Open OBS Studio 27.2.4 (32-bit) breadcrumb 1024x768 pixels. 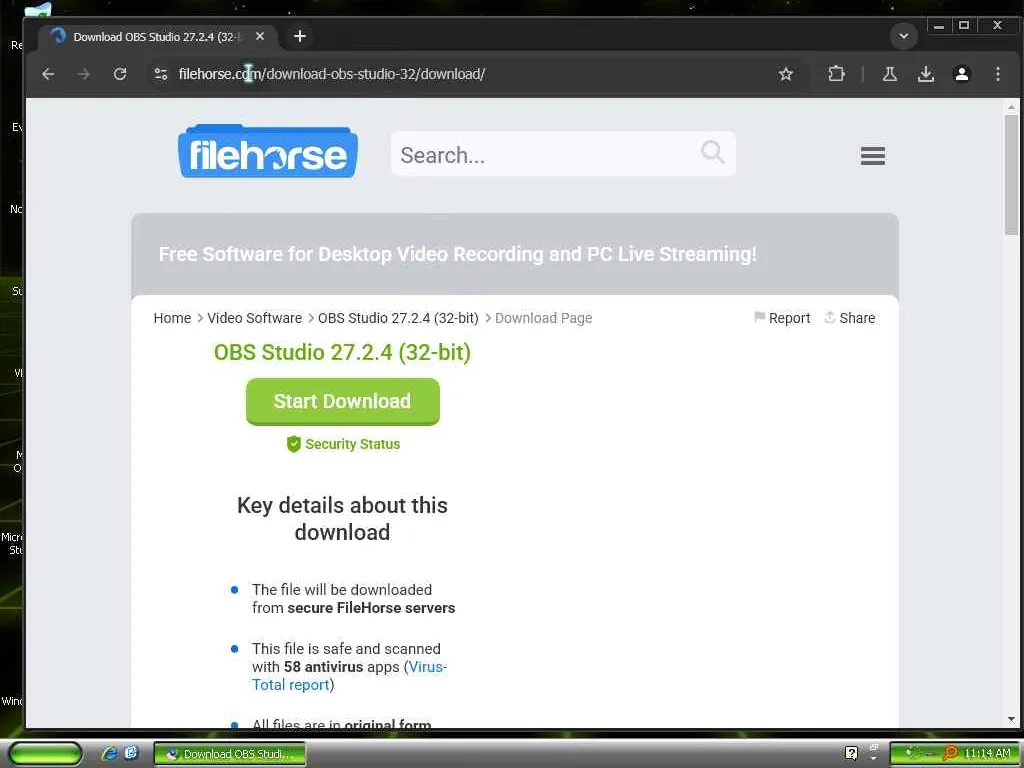398,318
